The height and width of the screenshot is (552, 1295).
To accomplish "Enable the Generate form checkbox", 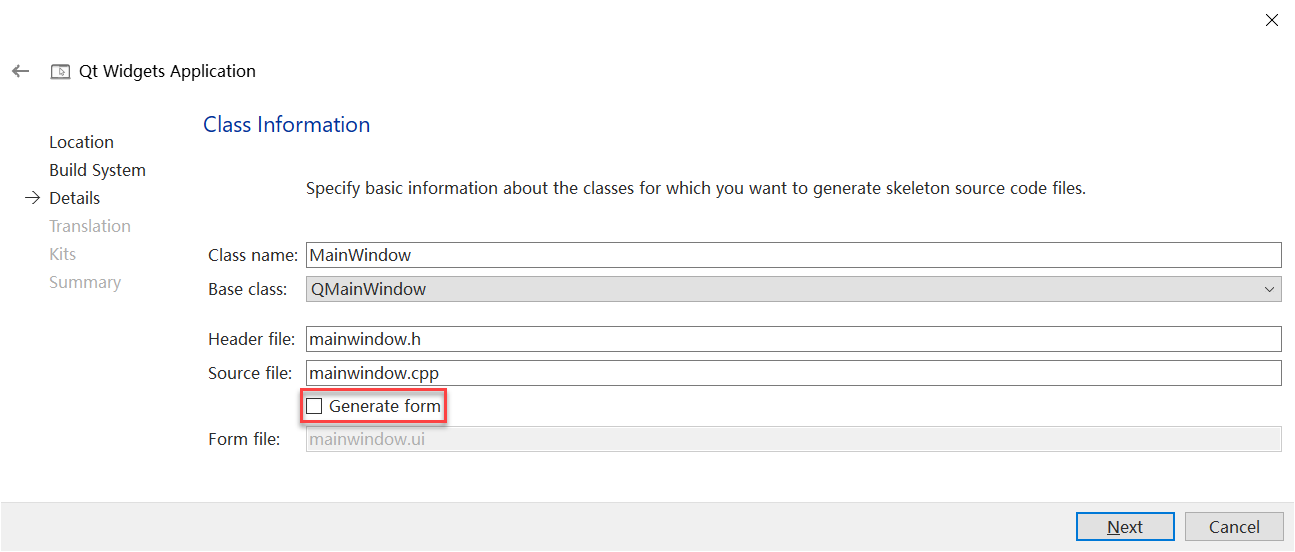I will (x=314, y=406).
